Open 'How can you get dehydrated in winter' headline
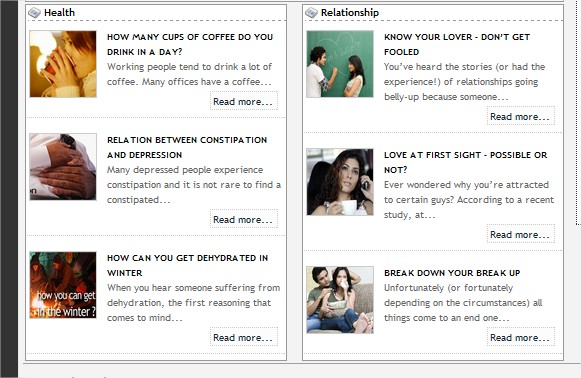This screenshot has width=581, height=378. click(x=187, y=265)
